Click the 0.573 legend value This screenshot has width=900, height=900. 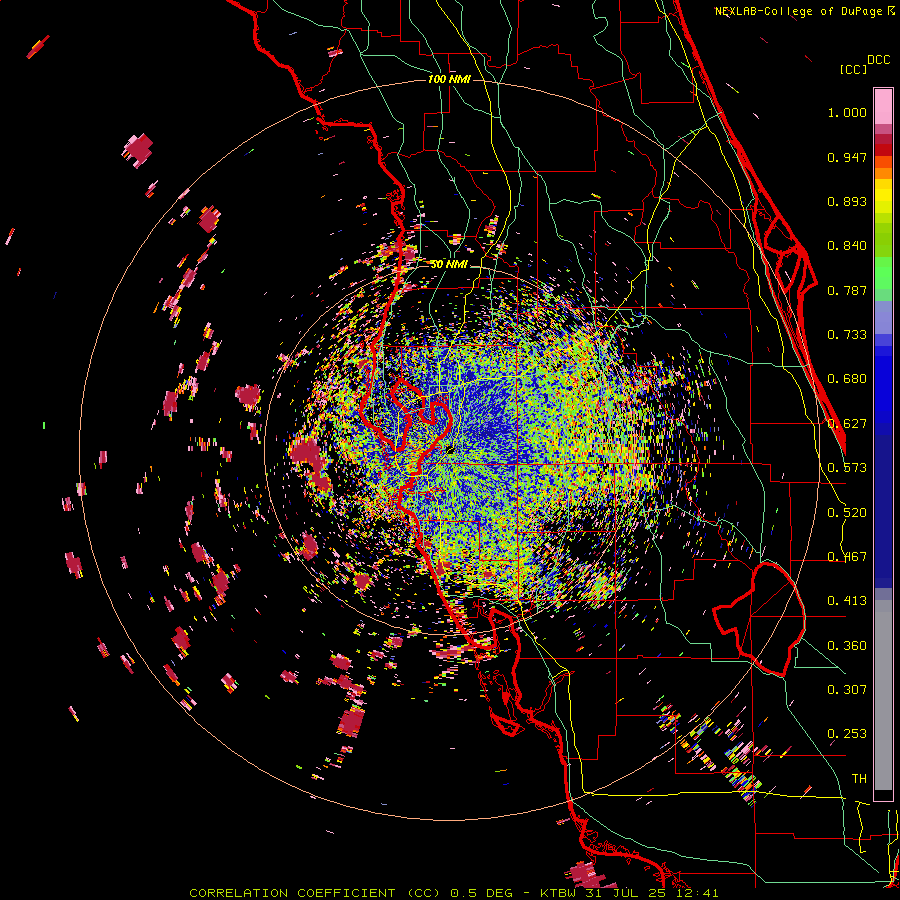coord(847,468)
